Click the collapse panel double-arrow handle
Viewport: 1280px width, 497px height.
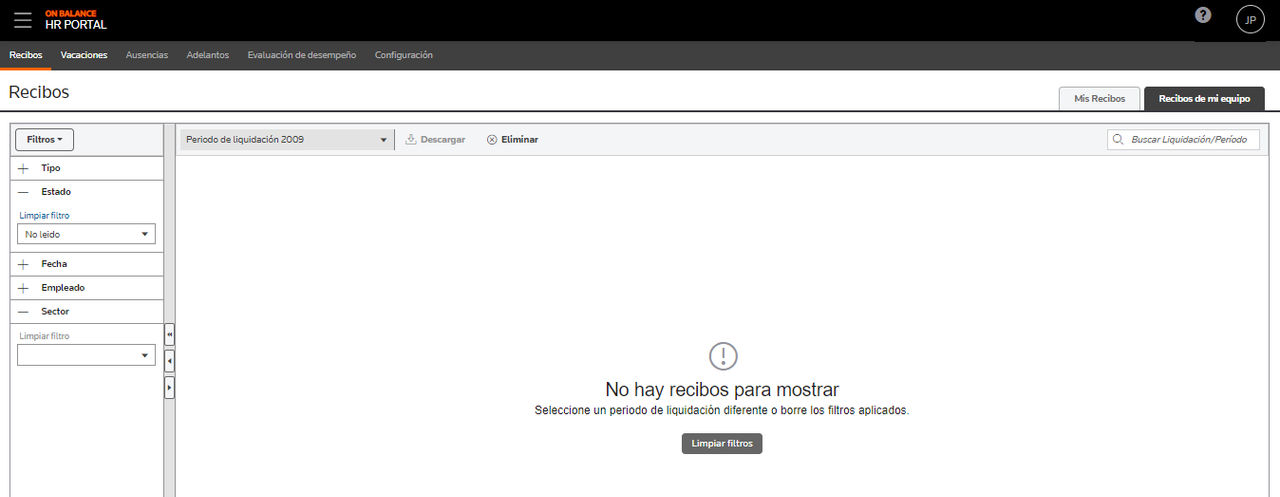pos(169,334)
